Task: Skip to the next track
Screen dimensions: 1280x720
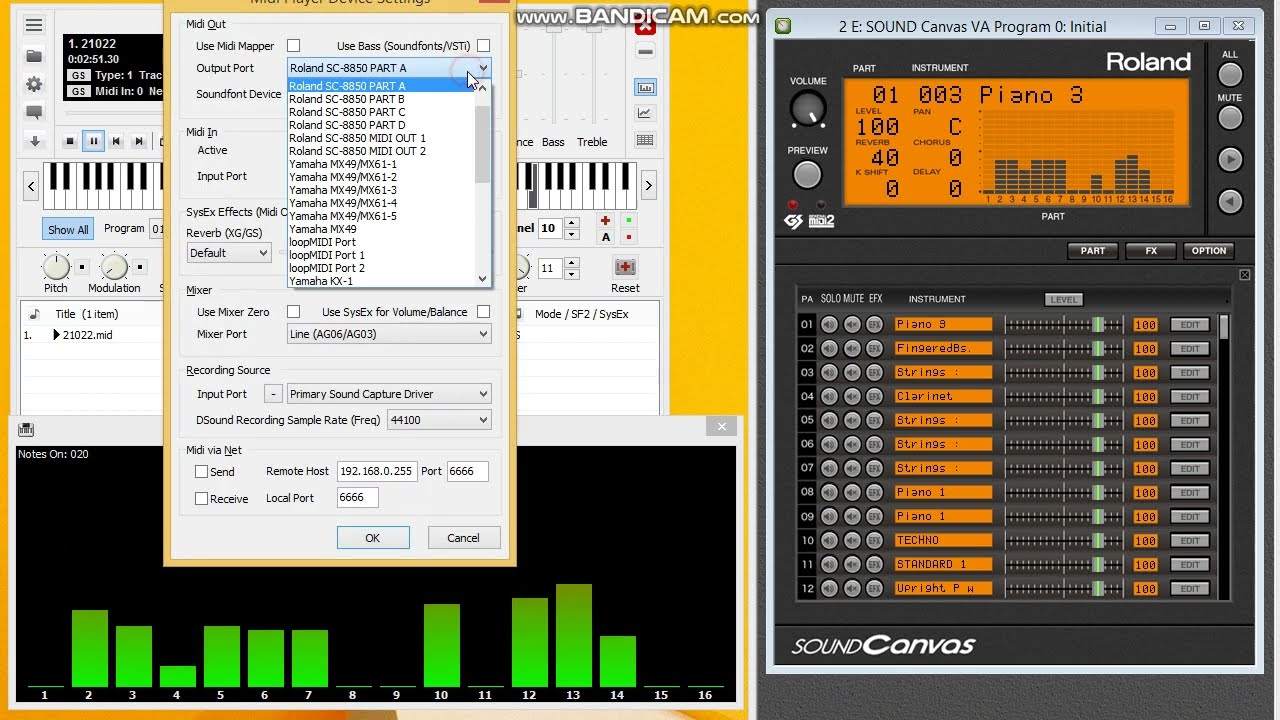Action: coord(139,141)
